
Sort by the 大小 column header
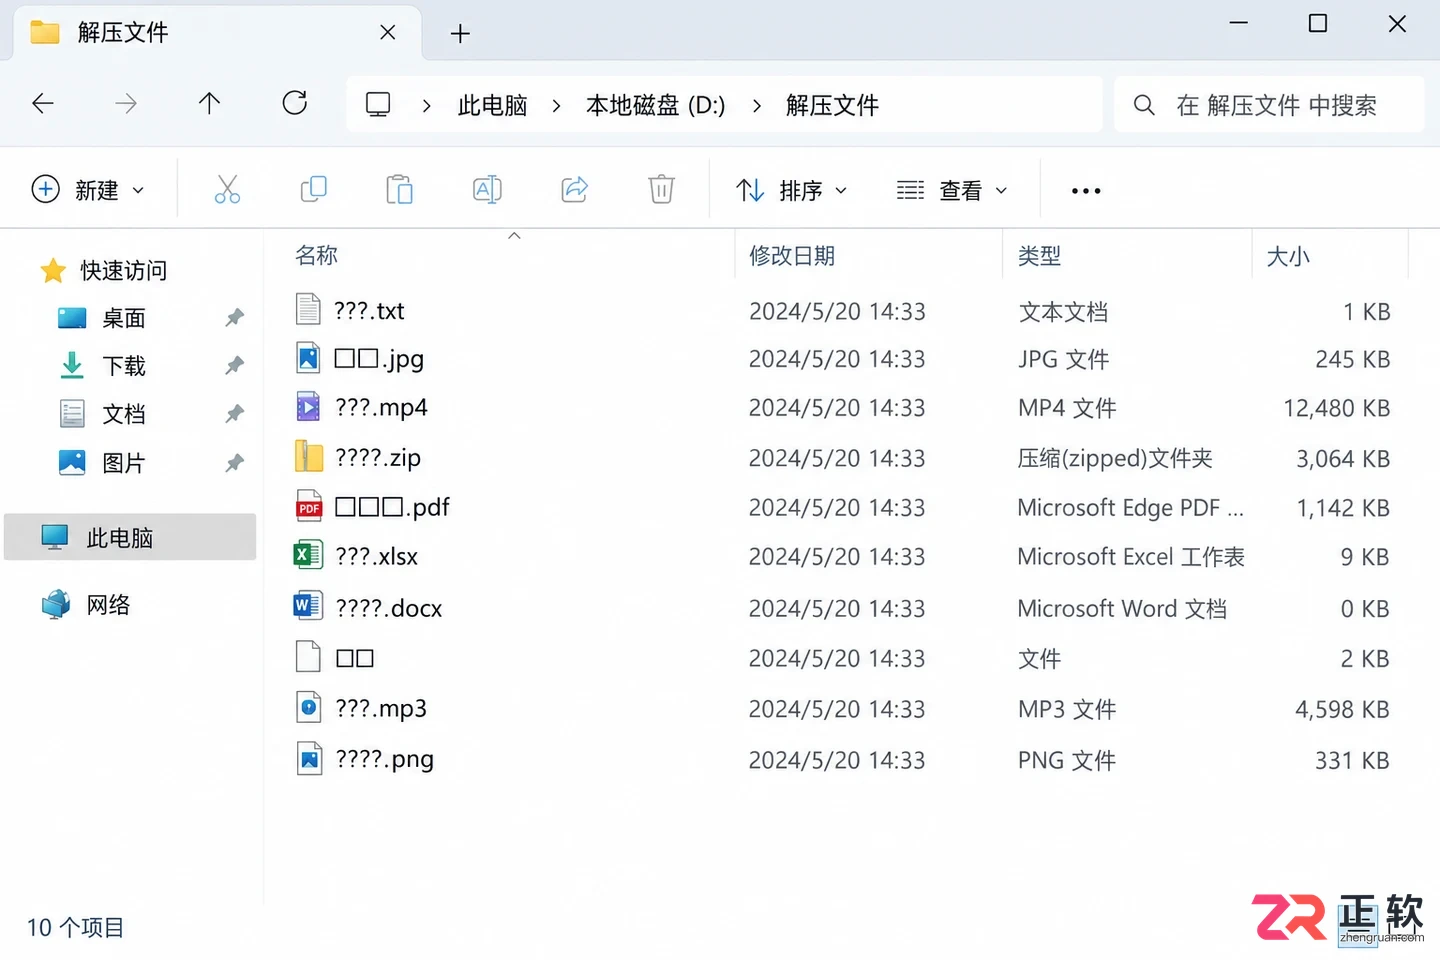1288,257
